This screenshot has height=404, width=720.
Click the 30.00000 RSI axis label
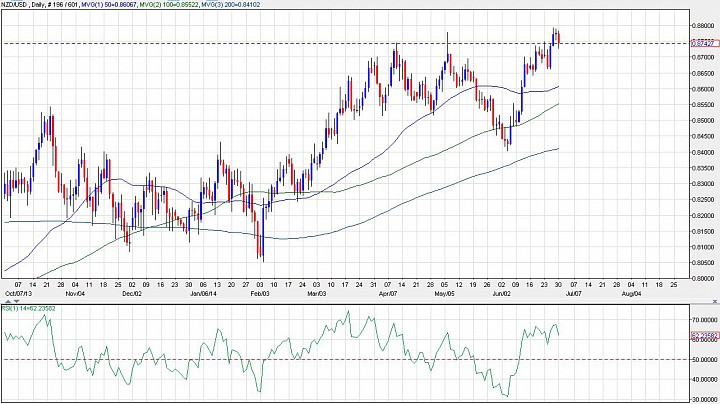706,399
